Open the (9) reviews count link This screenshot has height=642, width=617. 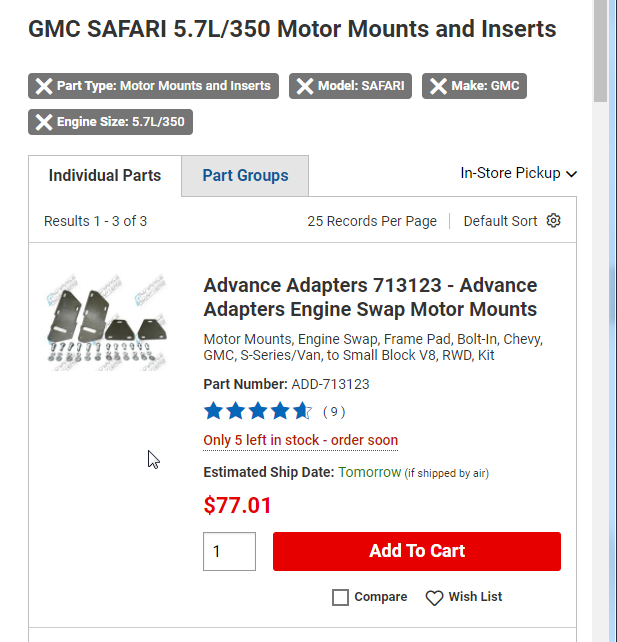point(334,411)
